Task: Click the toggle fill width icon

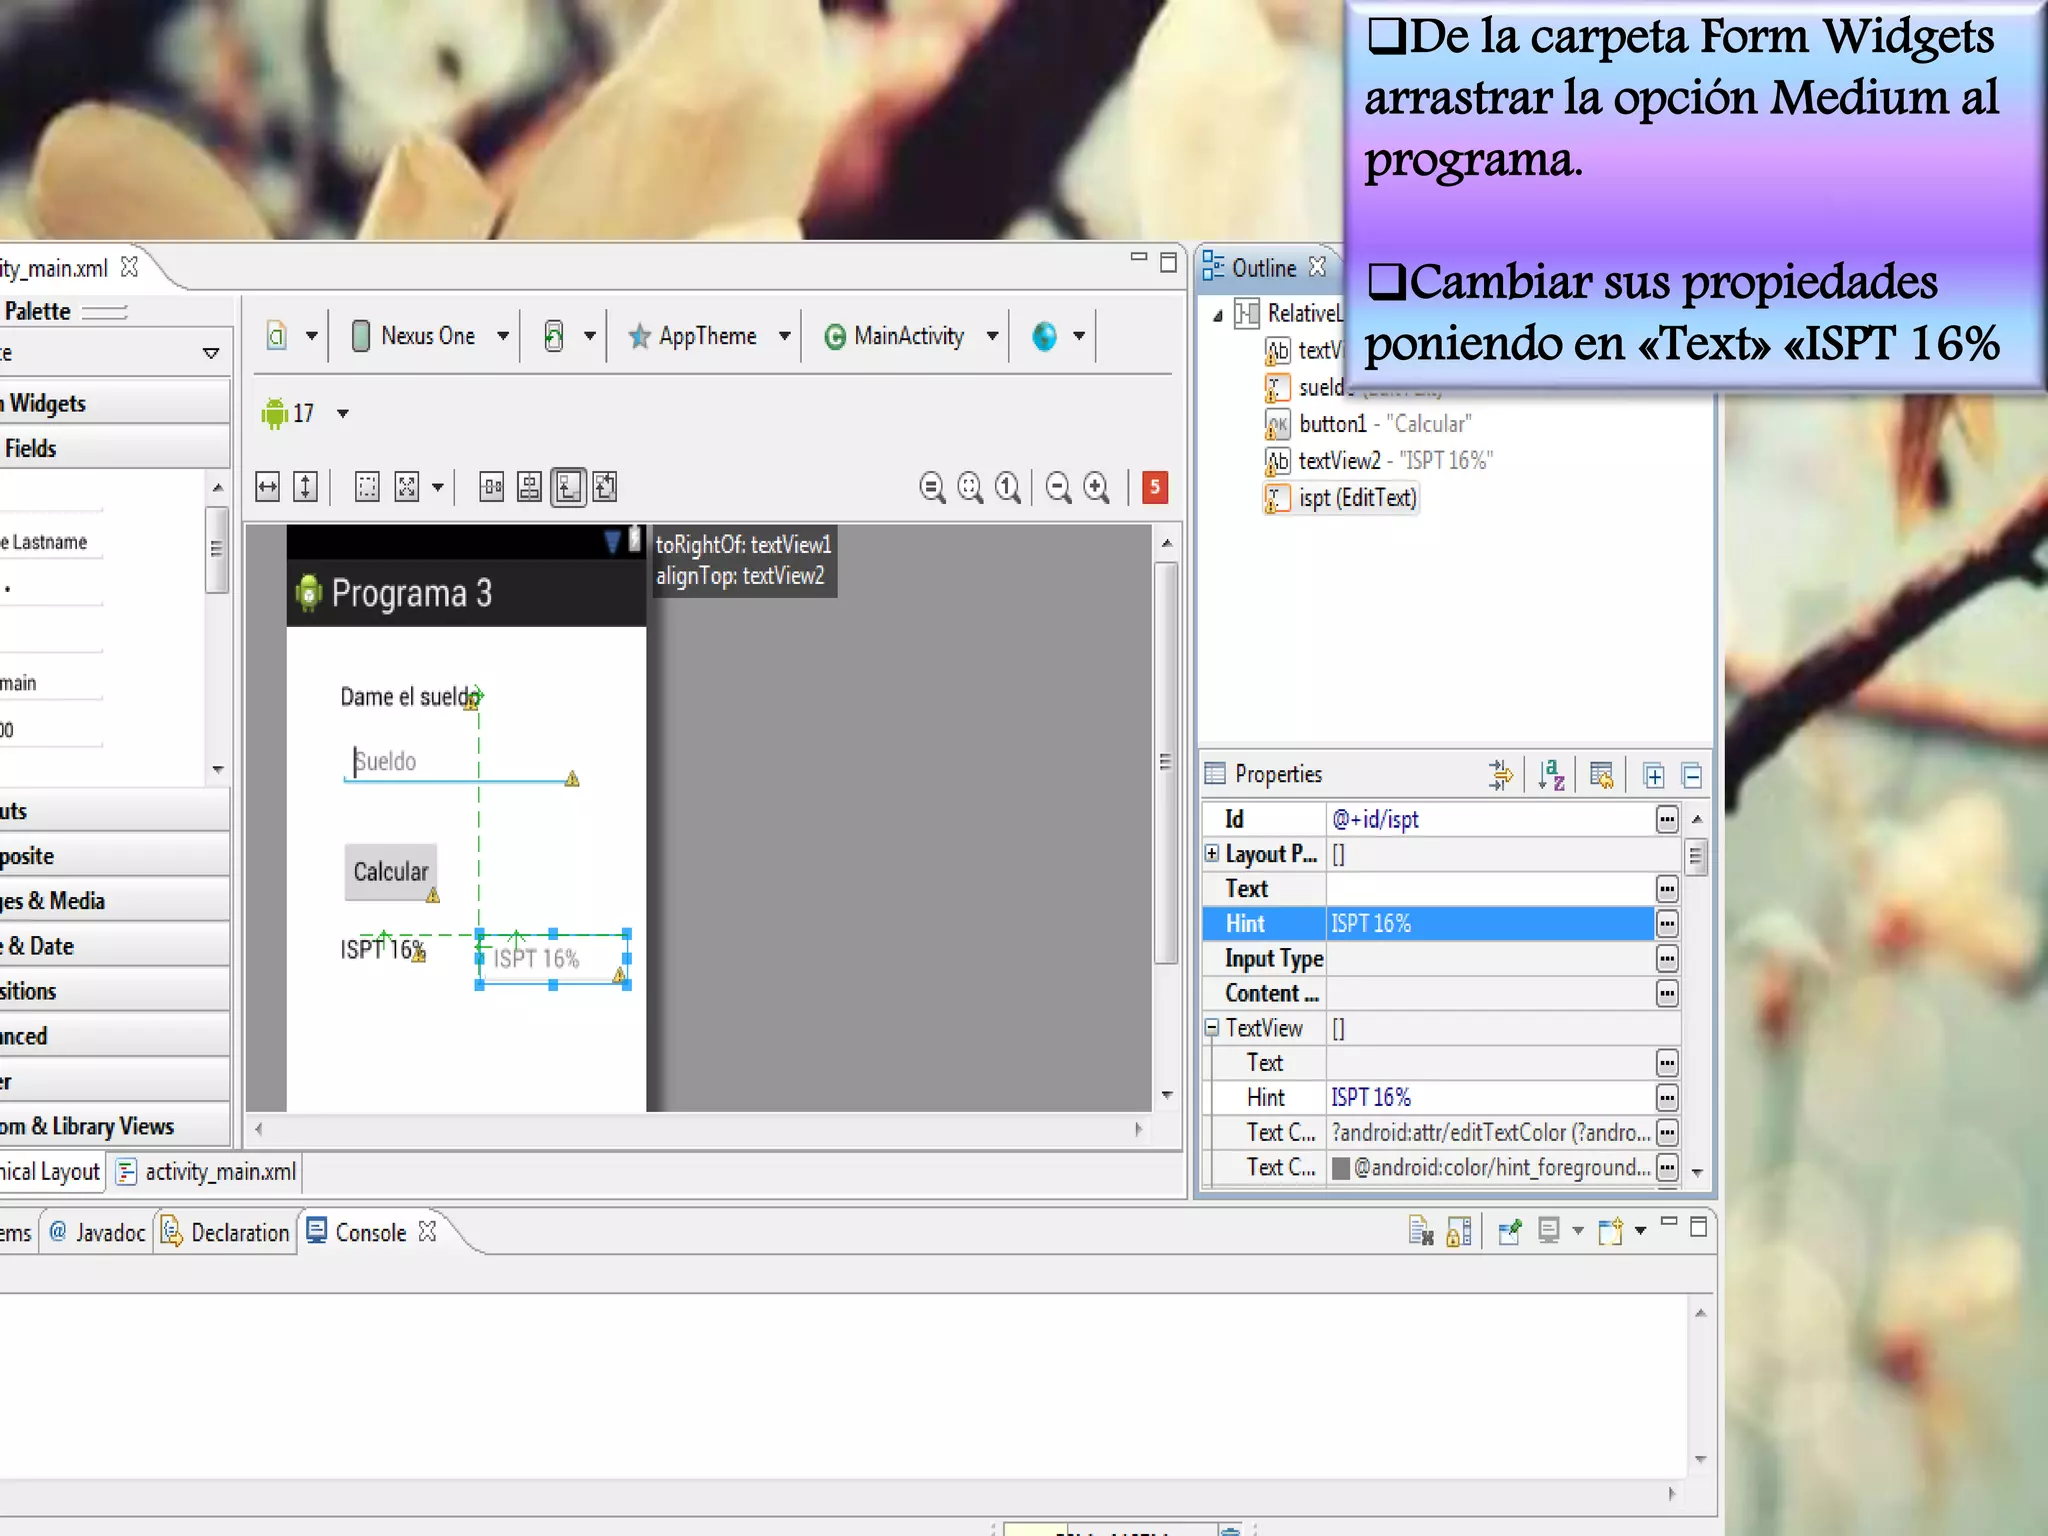Action: tap(268, 487)
